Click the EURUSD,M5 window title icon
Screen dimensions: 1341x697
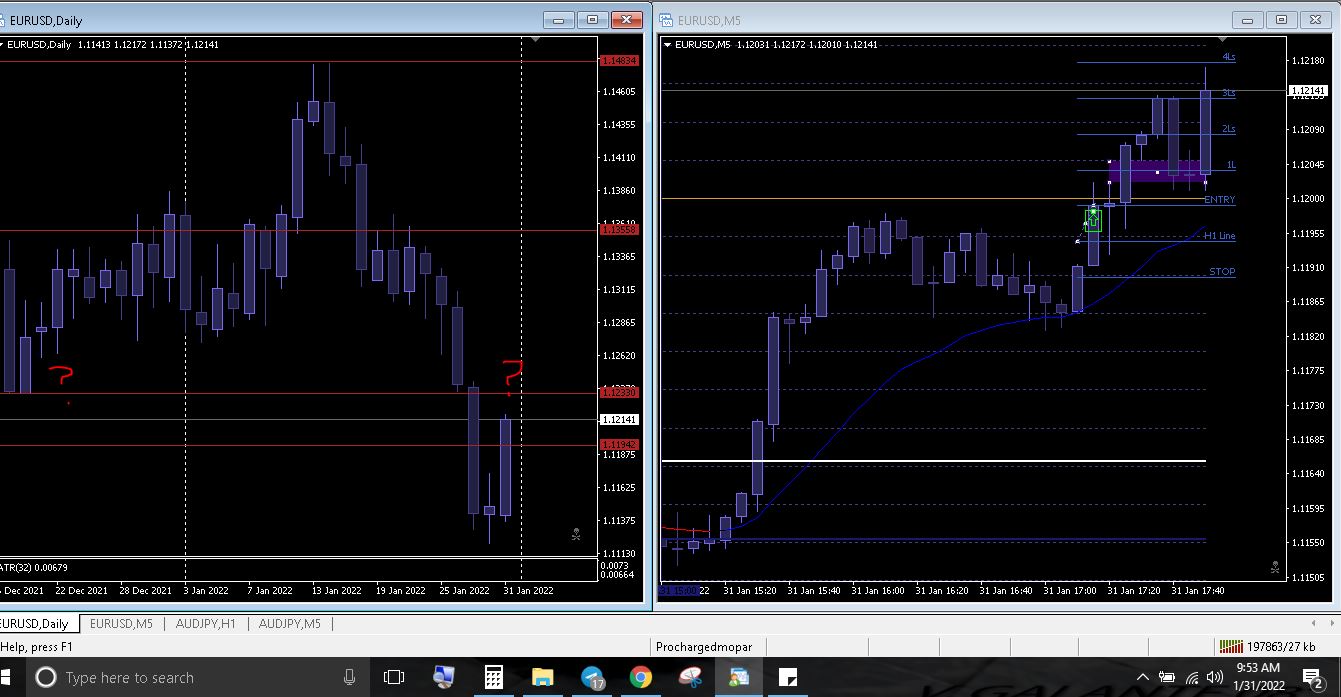point(667,19)
